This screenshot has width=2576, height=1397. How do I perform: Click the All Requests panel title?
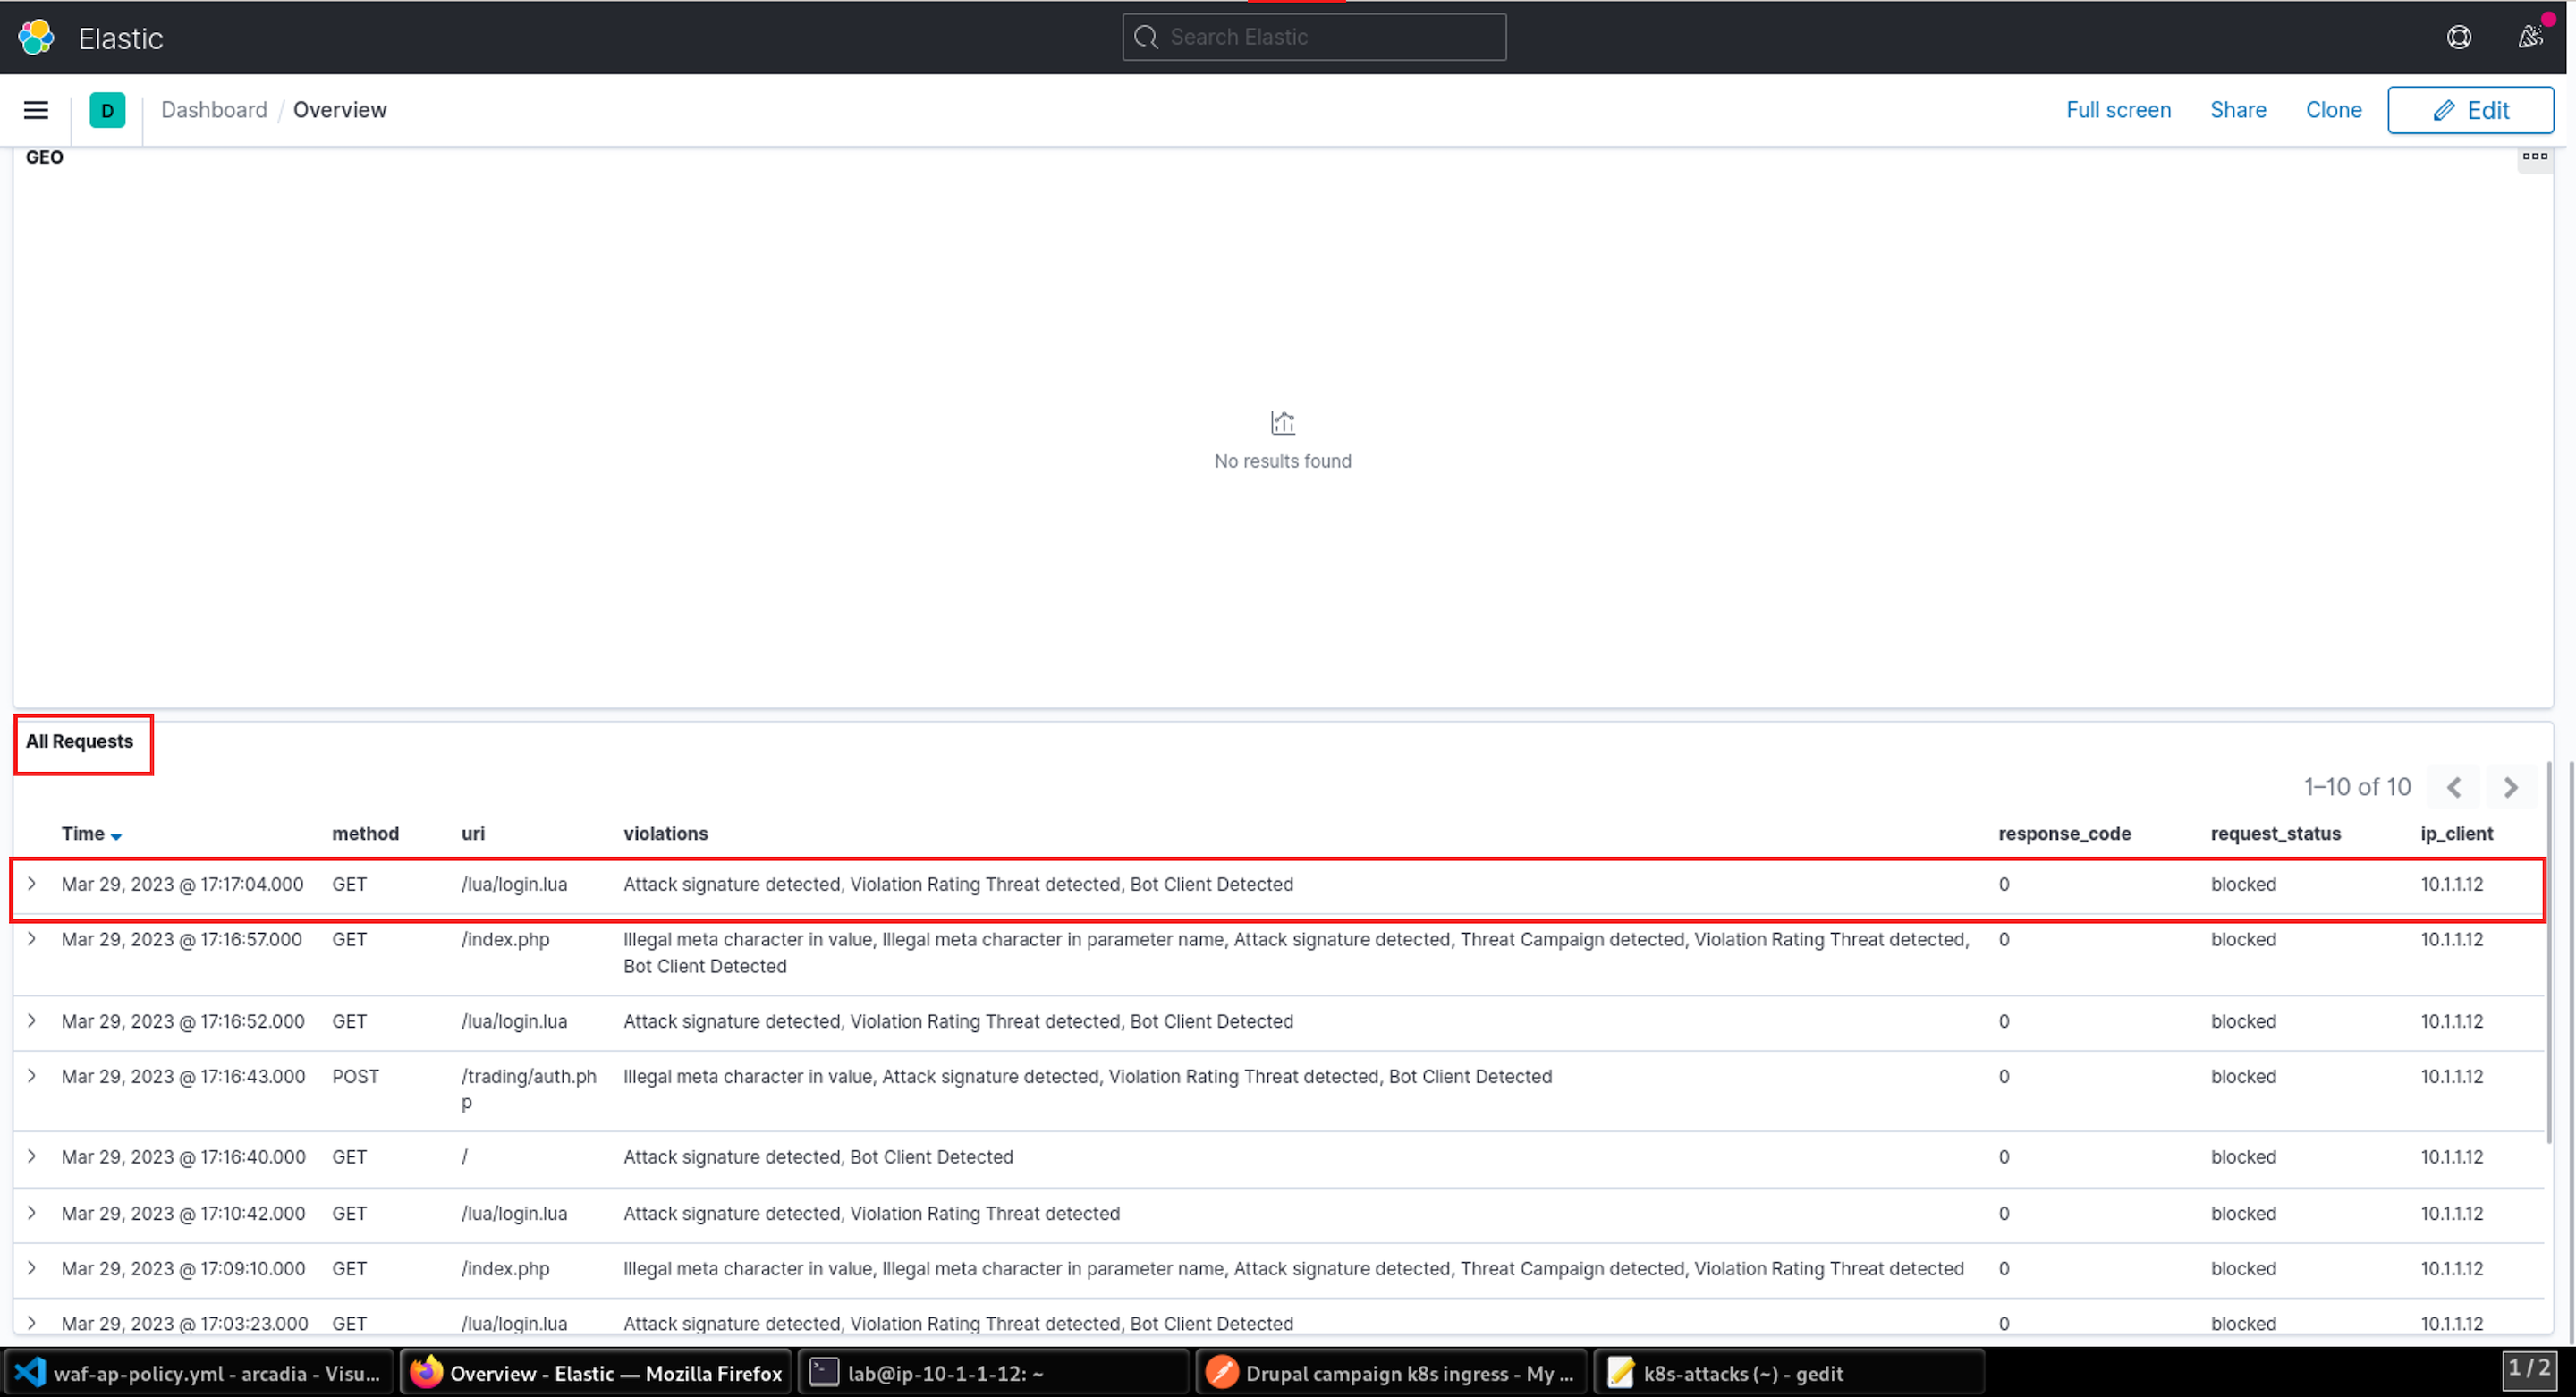(79, 742)
